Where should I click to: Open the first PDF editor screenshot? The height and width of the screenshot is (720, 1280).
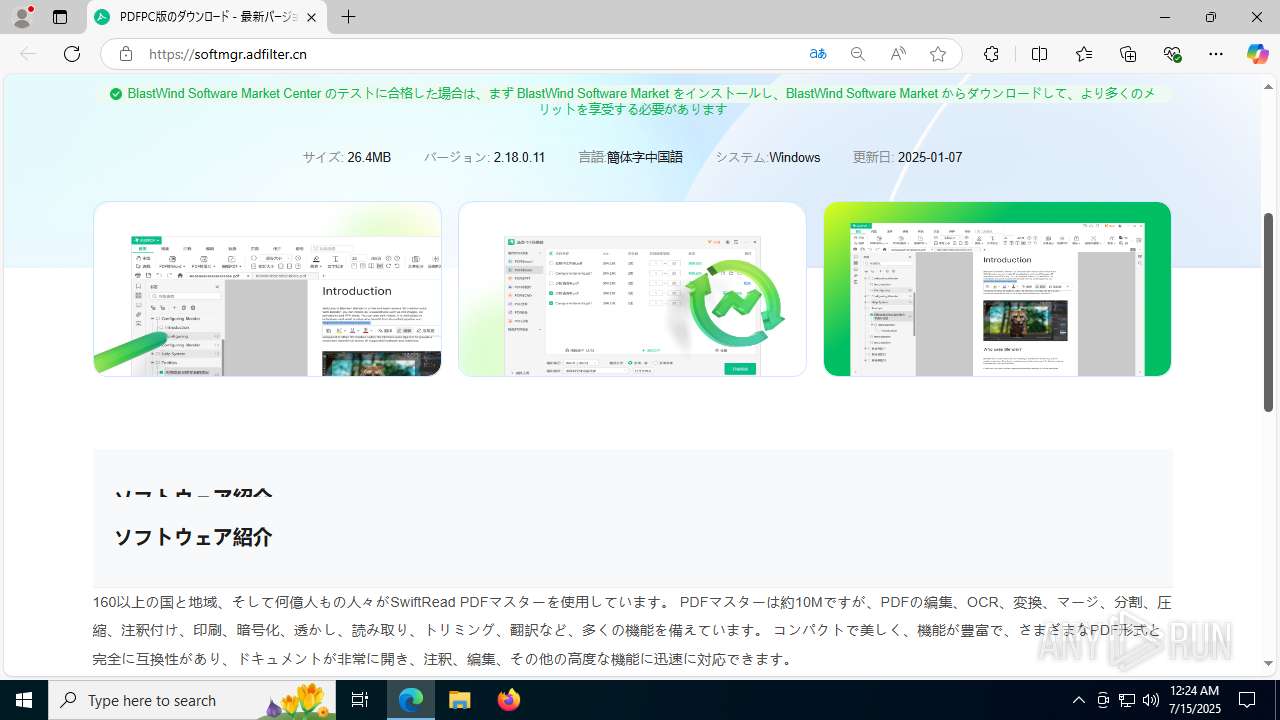(268, 289)
